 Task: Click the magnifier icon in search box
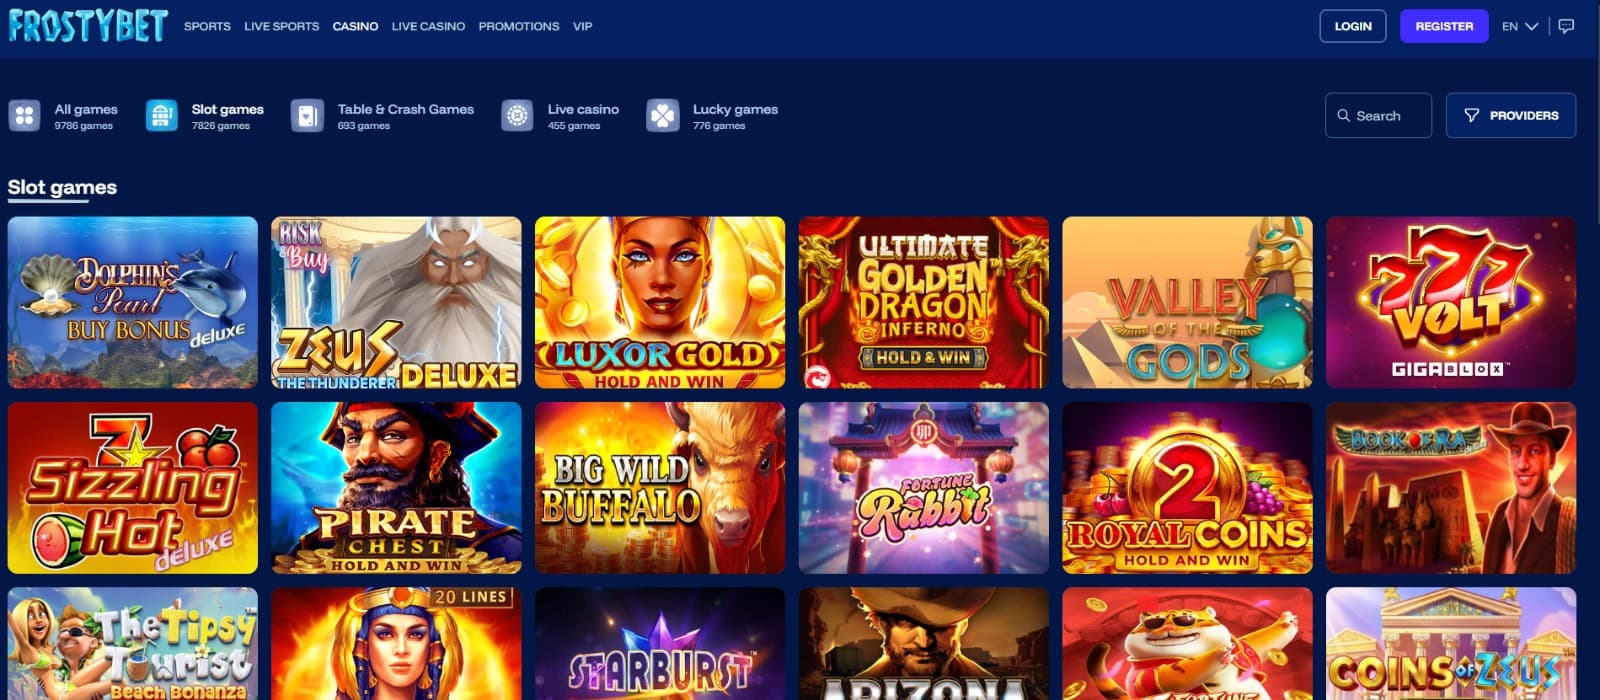1343,116
